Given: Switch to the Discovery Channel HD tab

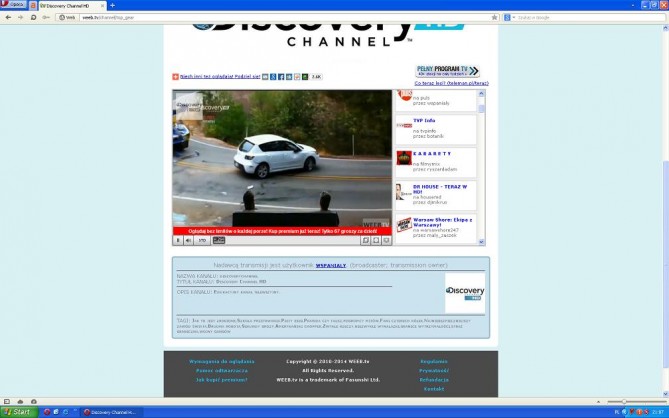Looking at the screenshot, I should [72, 6].
